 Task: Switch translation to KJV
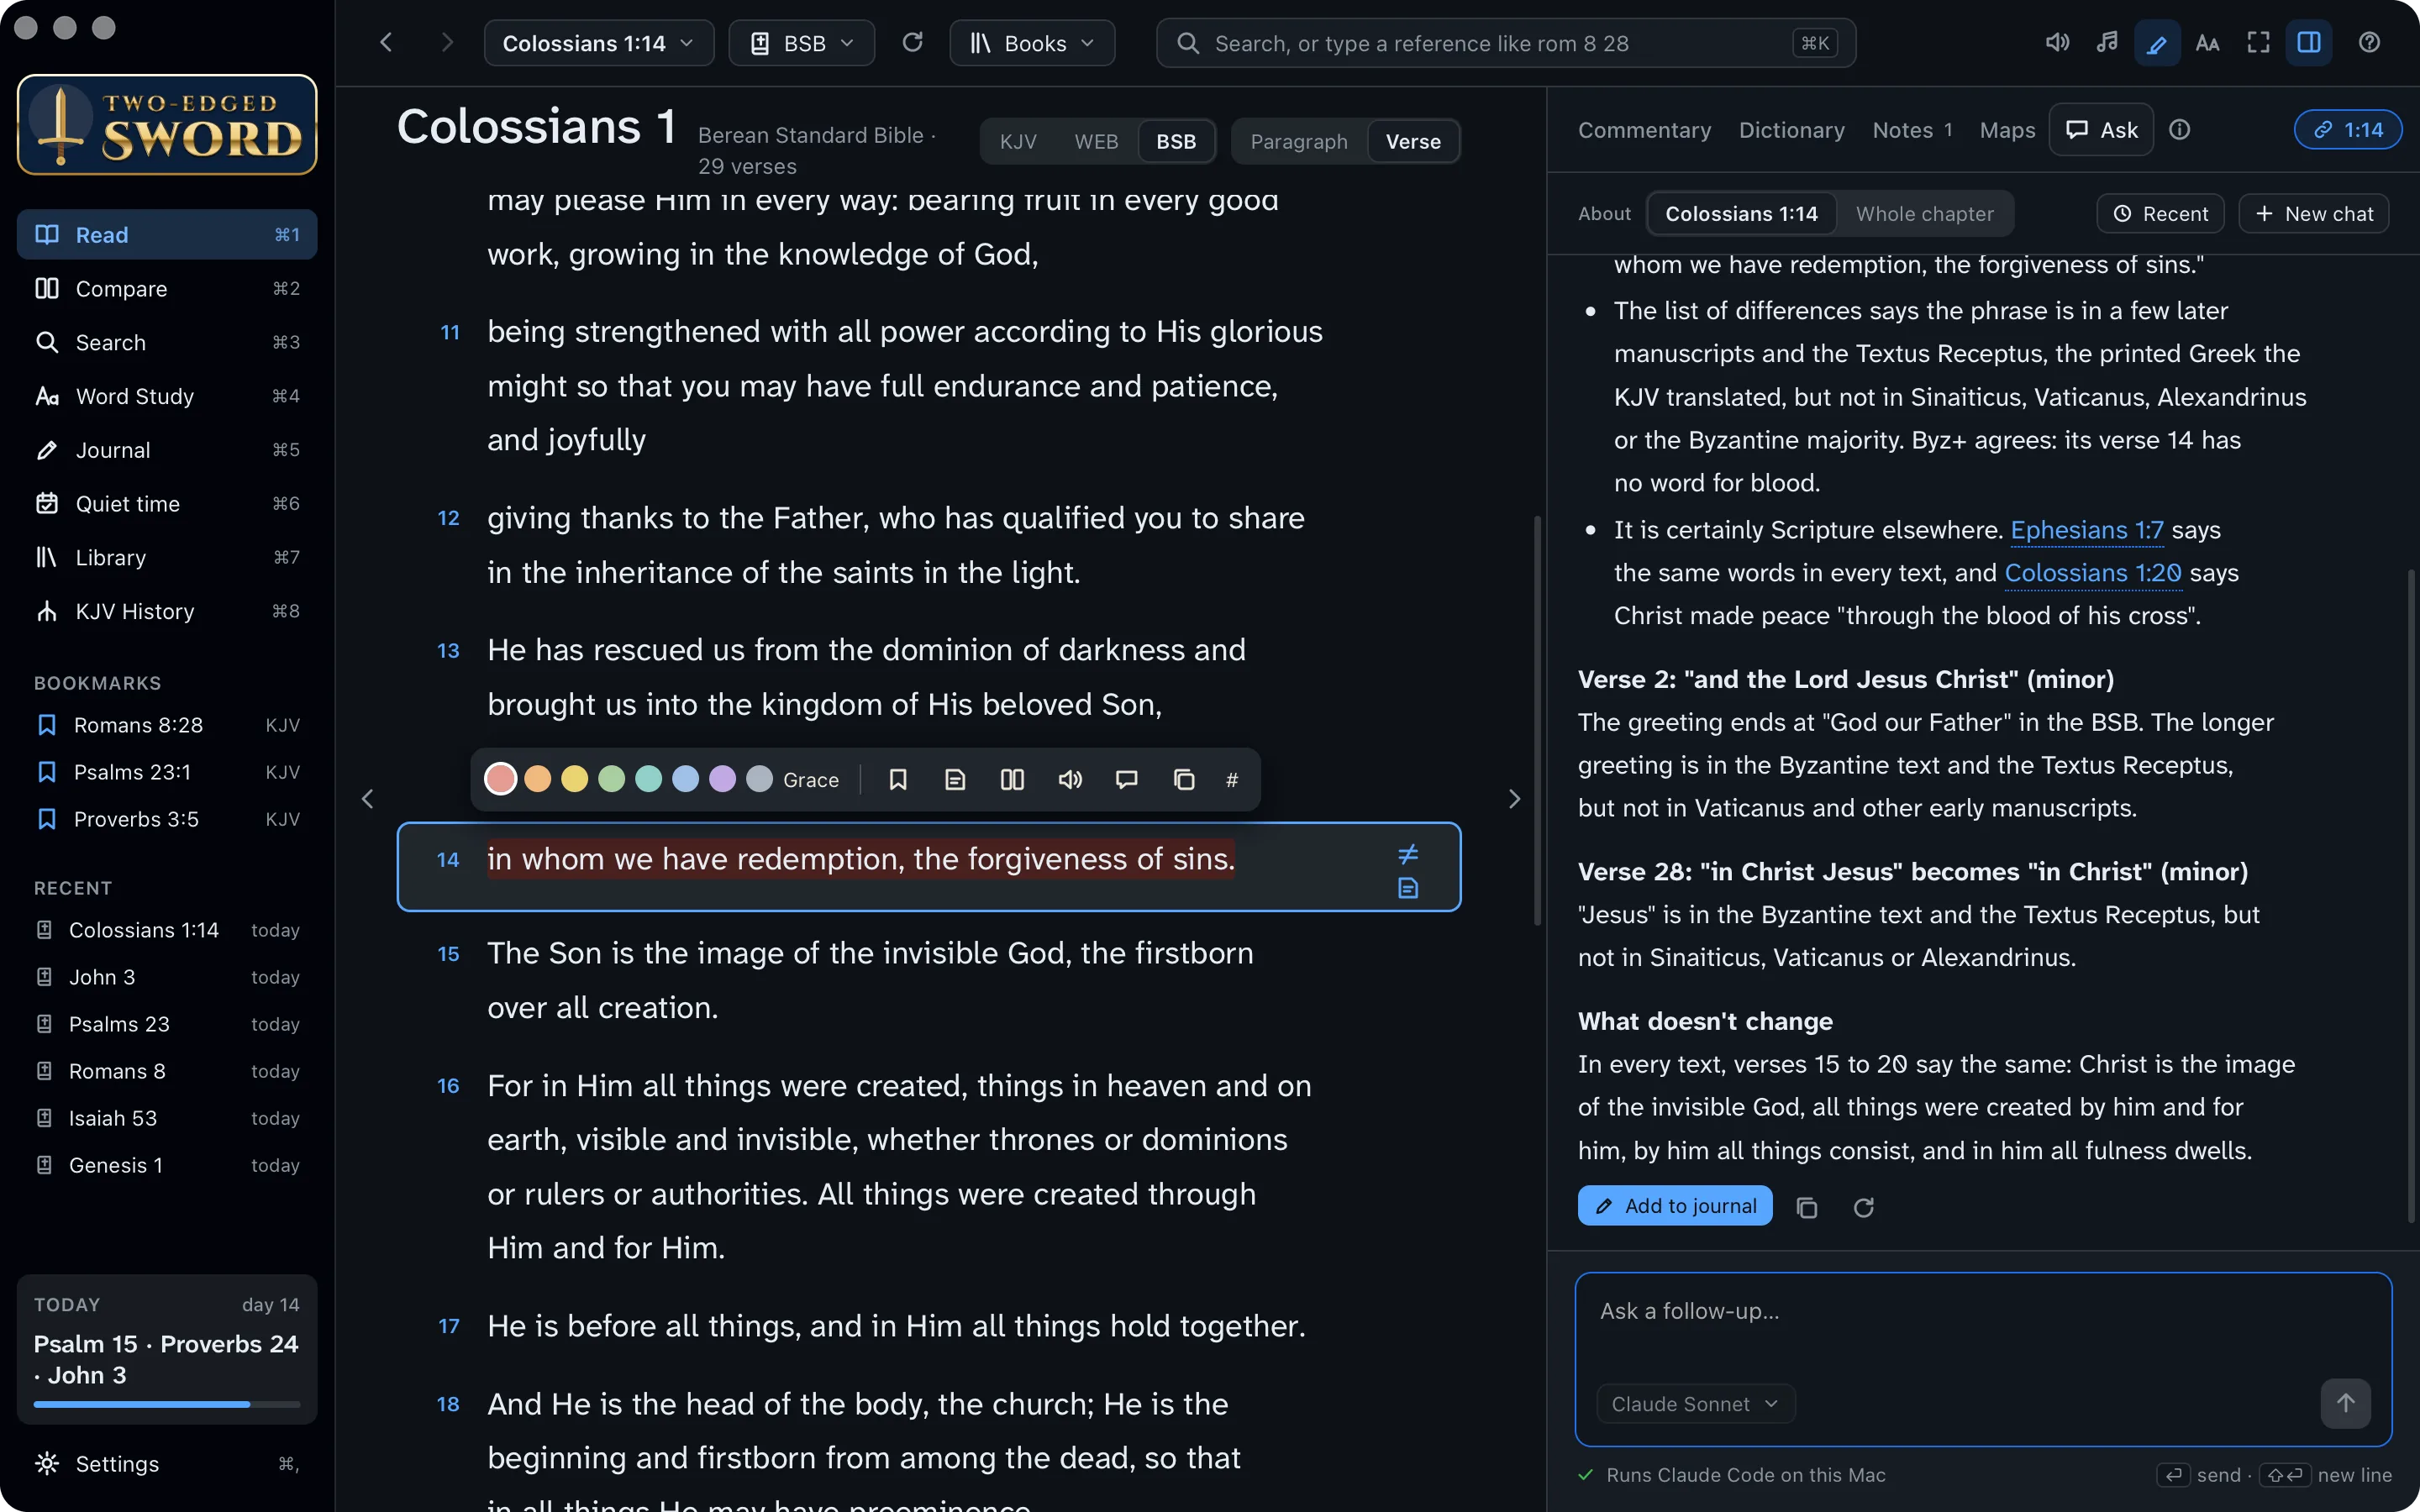pyautogui.click(x=1018, y=142)
